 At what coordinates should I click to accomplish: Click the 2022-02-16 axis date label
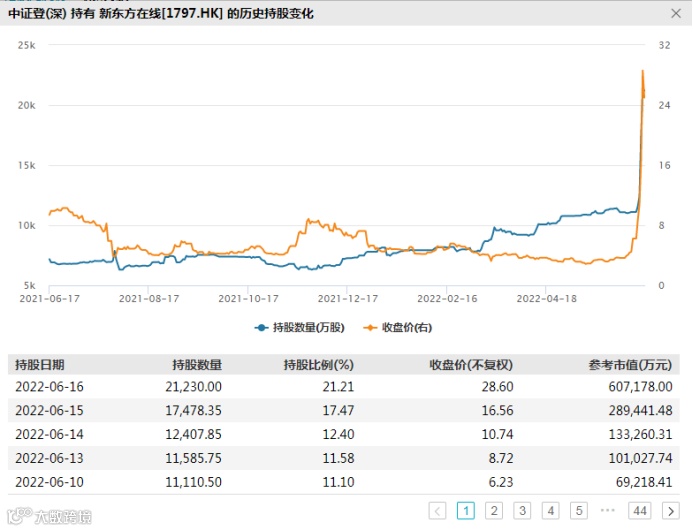447,299
